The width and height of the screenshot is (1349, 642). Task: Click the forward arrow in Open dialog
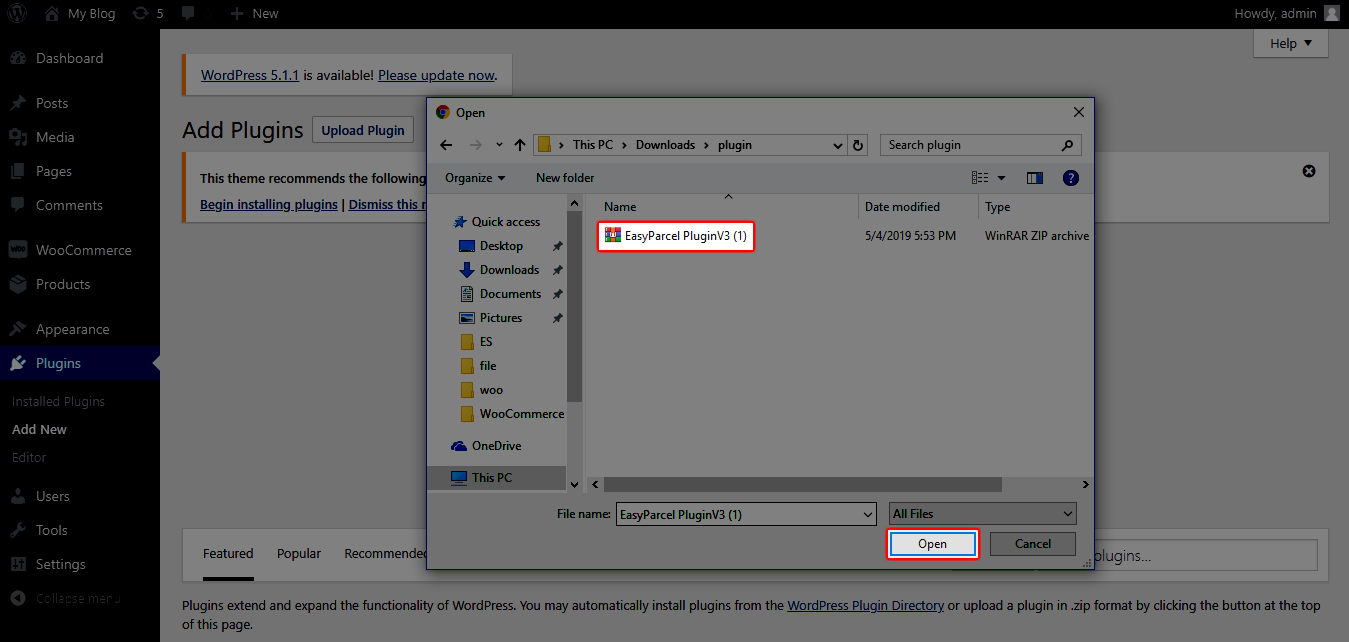476,145
